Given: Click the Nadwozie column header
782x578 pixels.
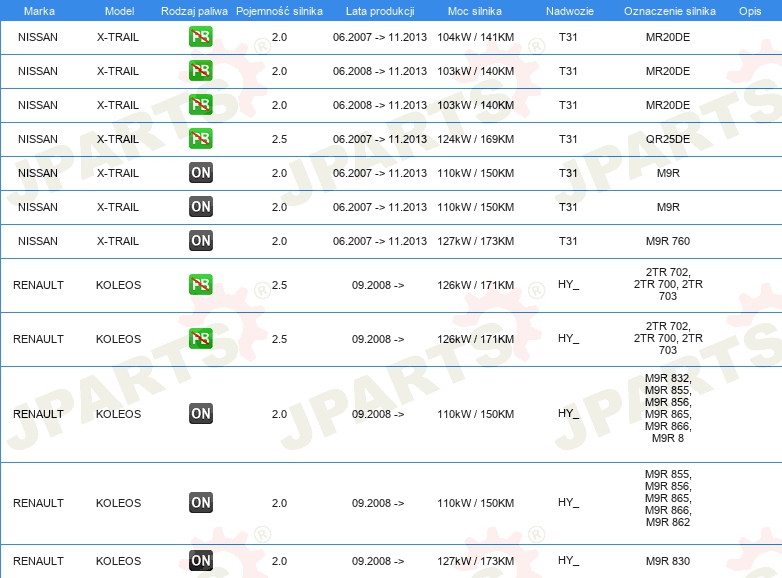Looking at the screenshot, I should click(x=570, y=11).
